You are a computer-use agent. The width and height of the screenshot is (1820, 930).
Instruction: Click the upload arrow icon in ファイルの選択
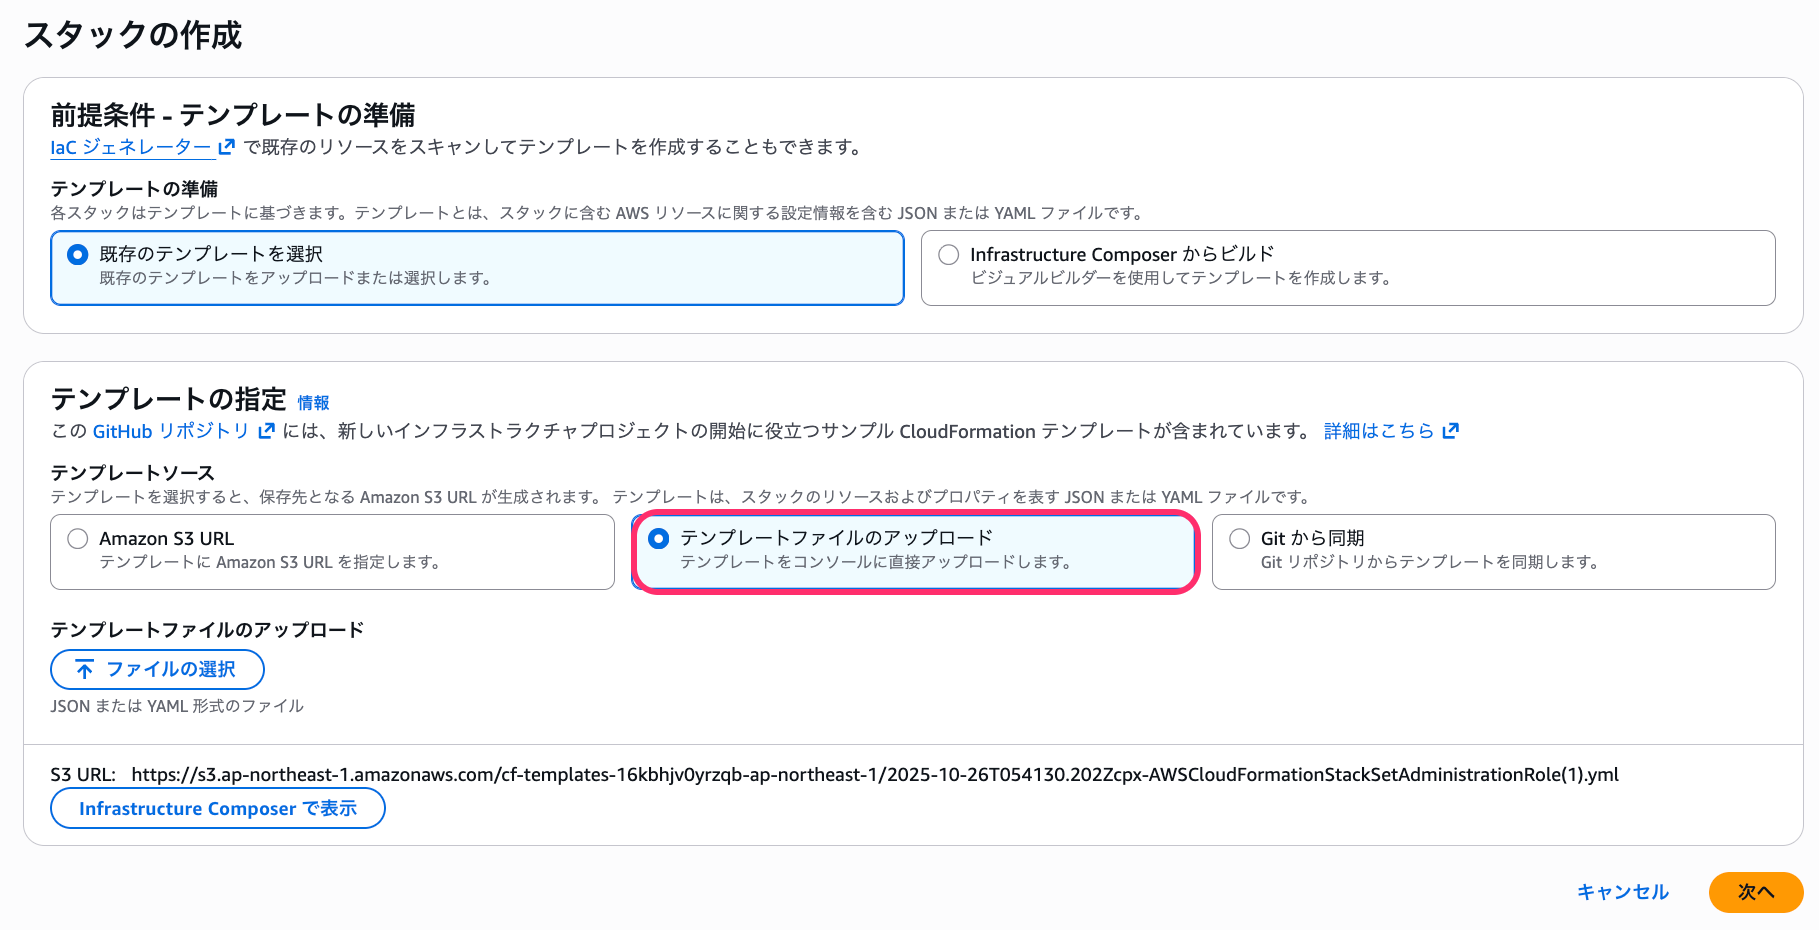coord(85,669)
